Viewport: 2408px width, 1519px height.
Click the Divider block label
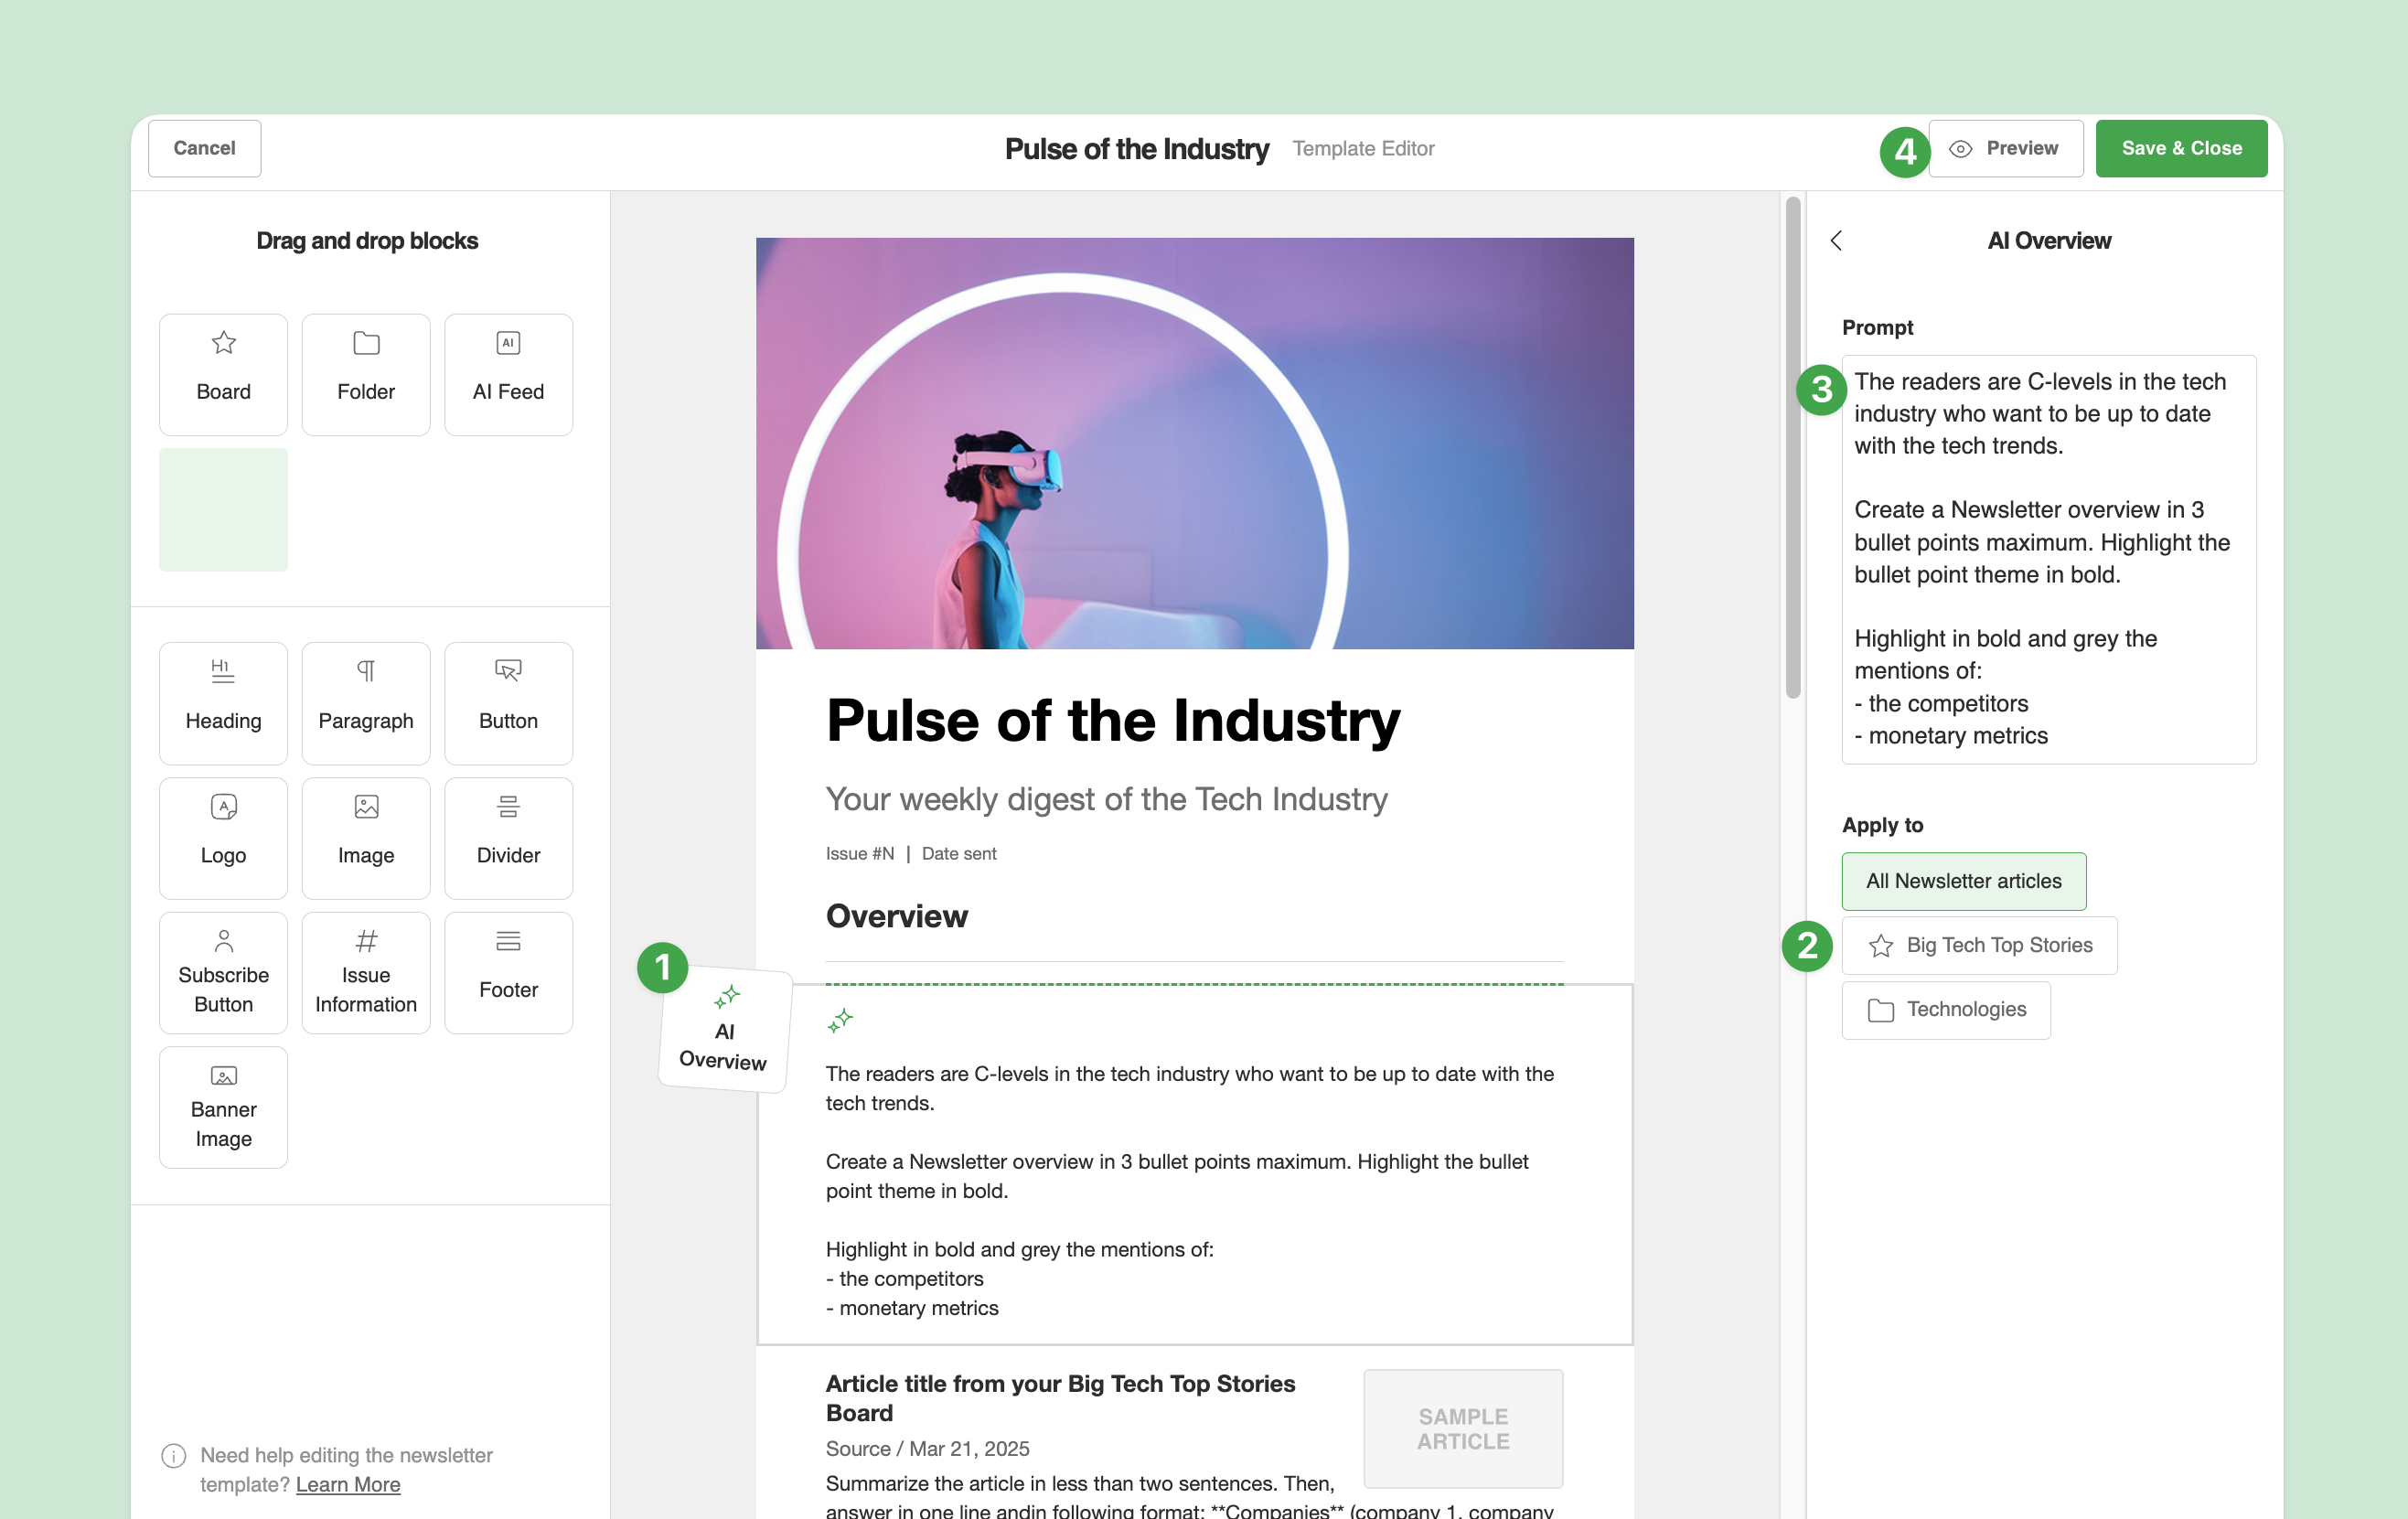(508, 855)
